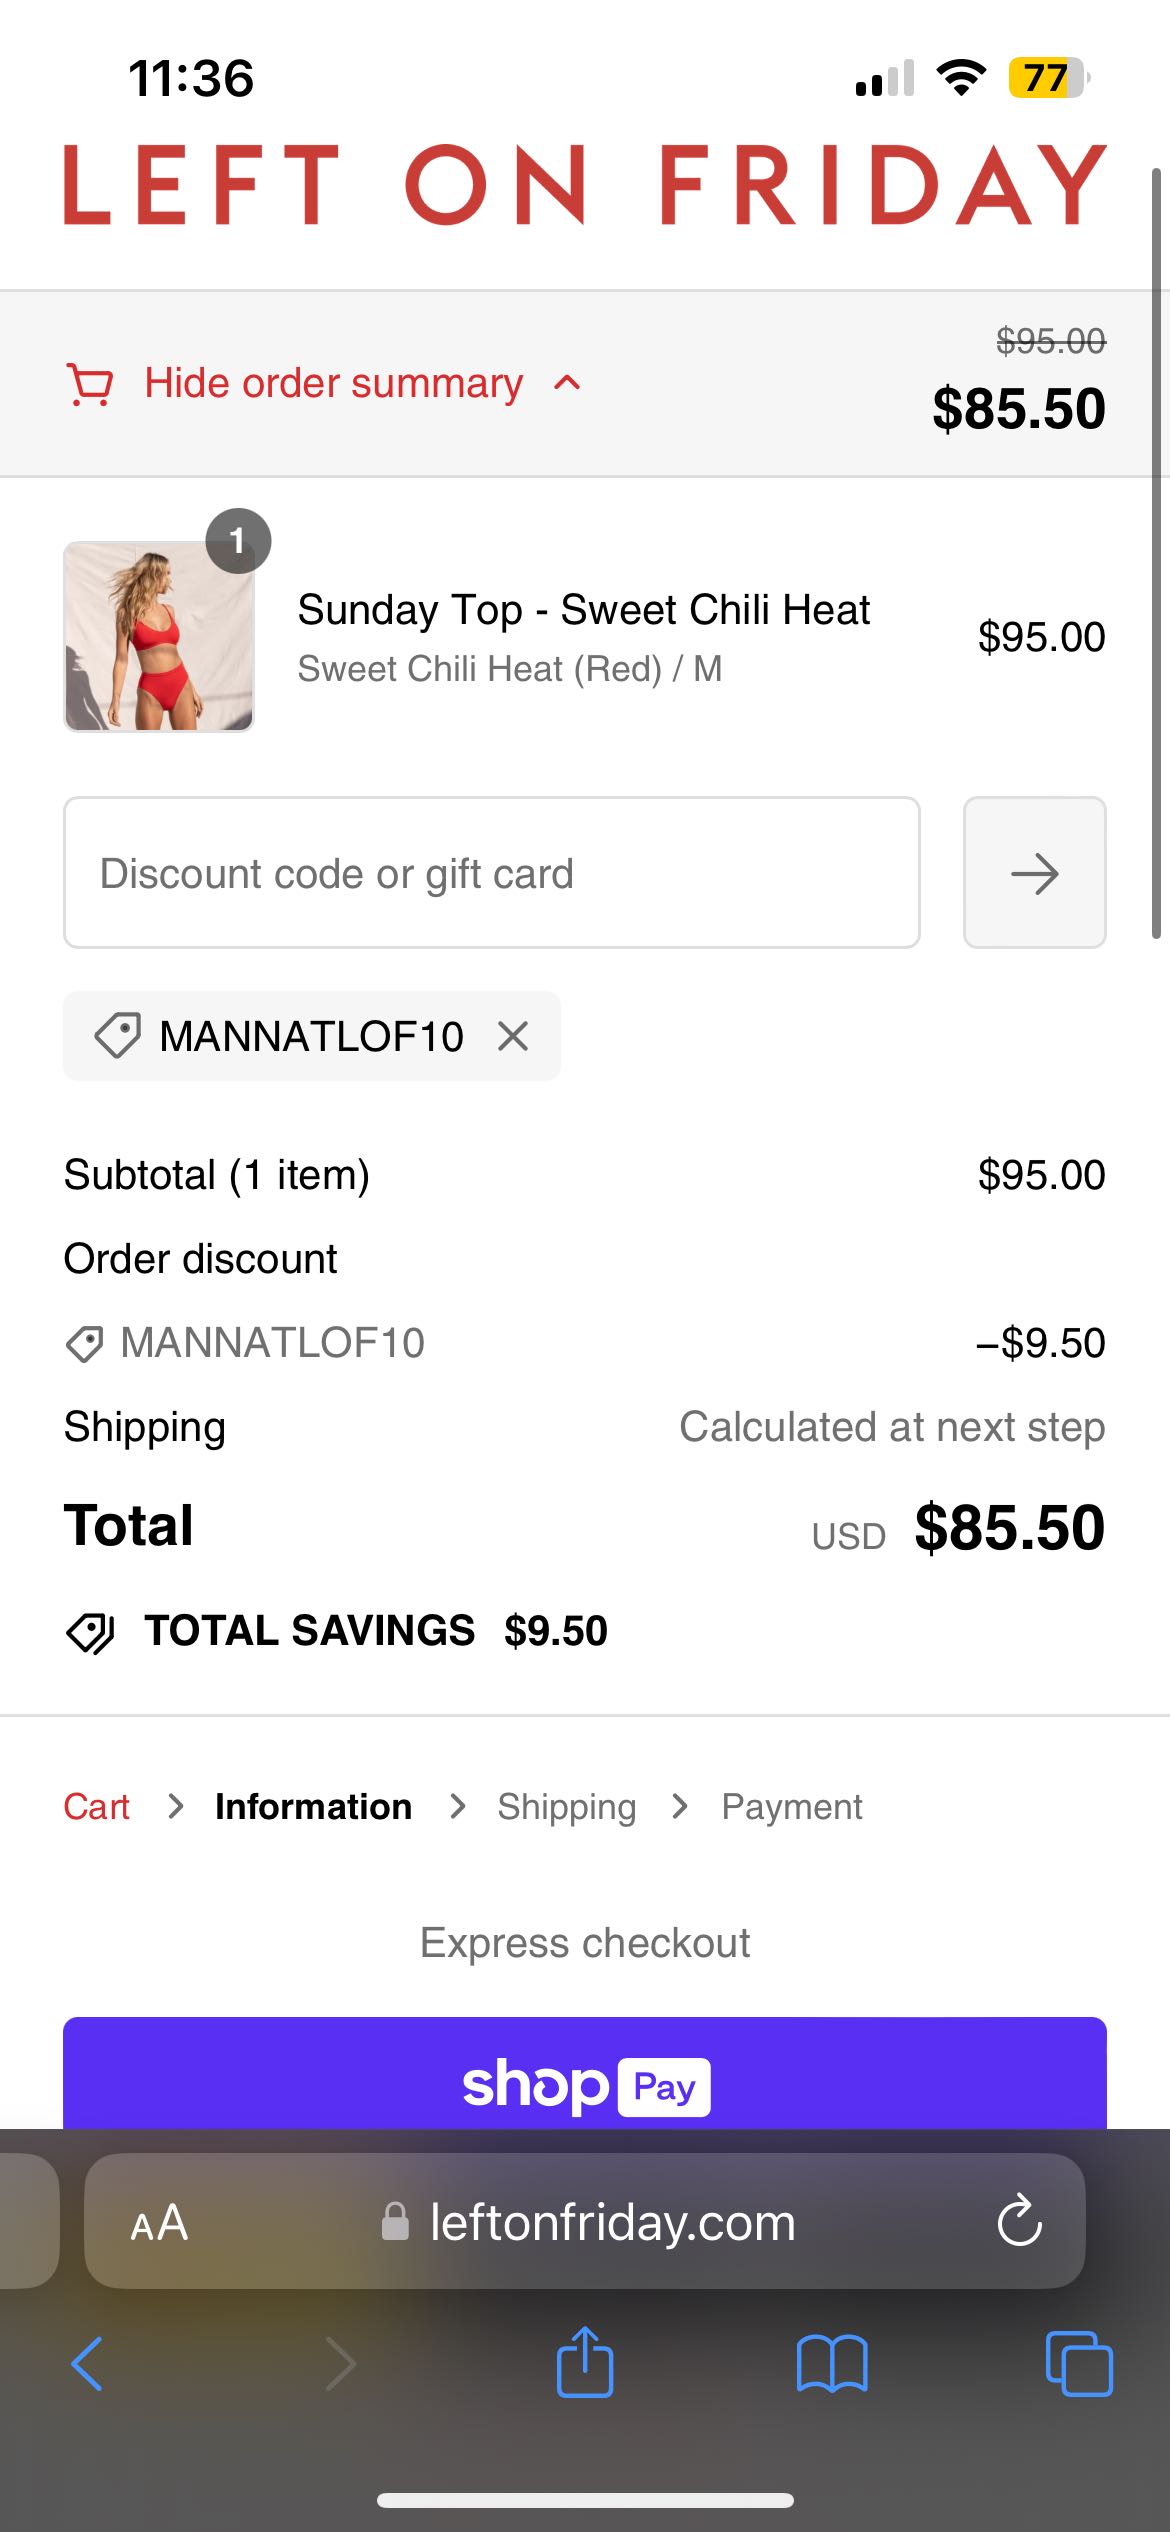Open the AA text size menu
This screenshot has width=1170, height=2532.
(158, 2222)
